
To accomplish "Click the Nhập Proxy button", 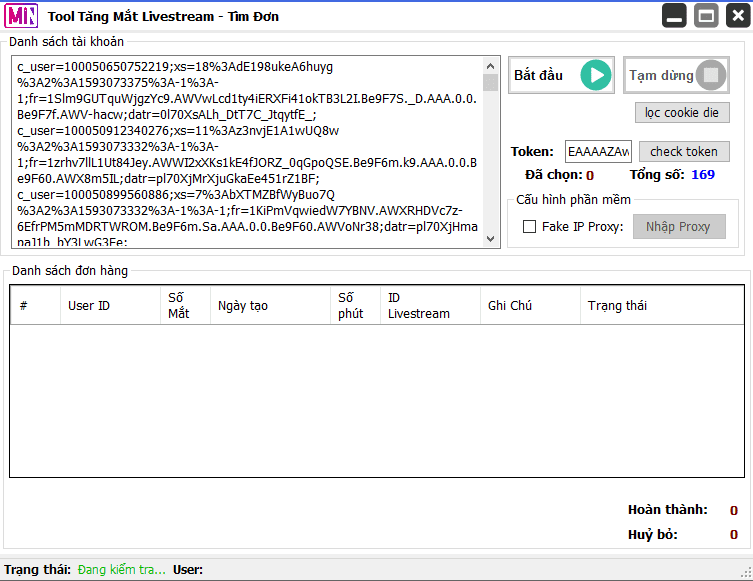I will [677, 227].
